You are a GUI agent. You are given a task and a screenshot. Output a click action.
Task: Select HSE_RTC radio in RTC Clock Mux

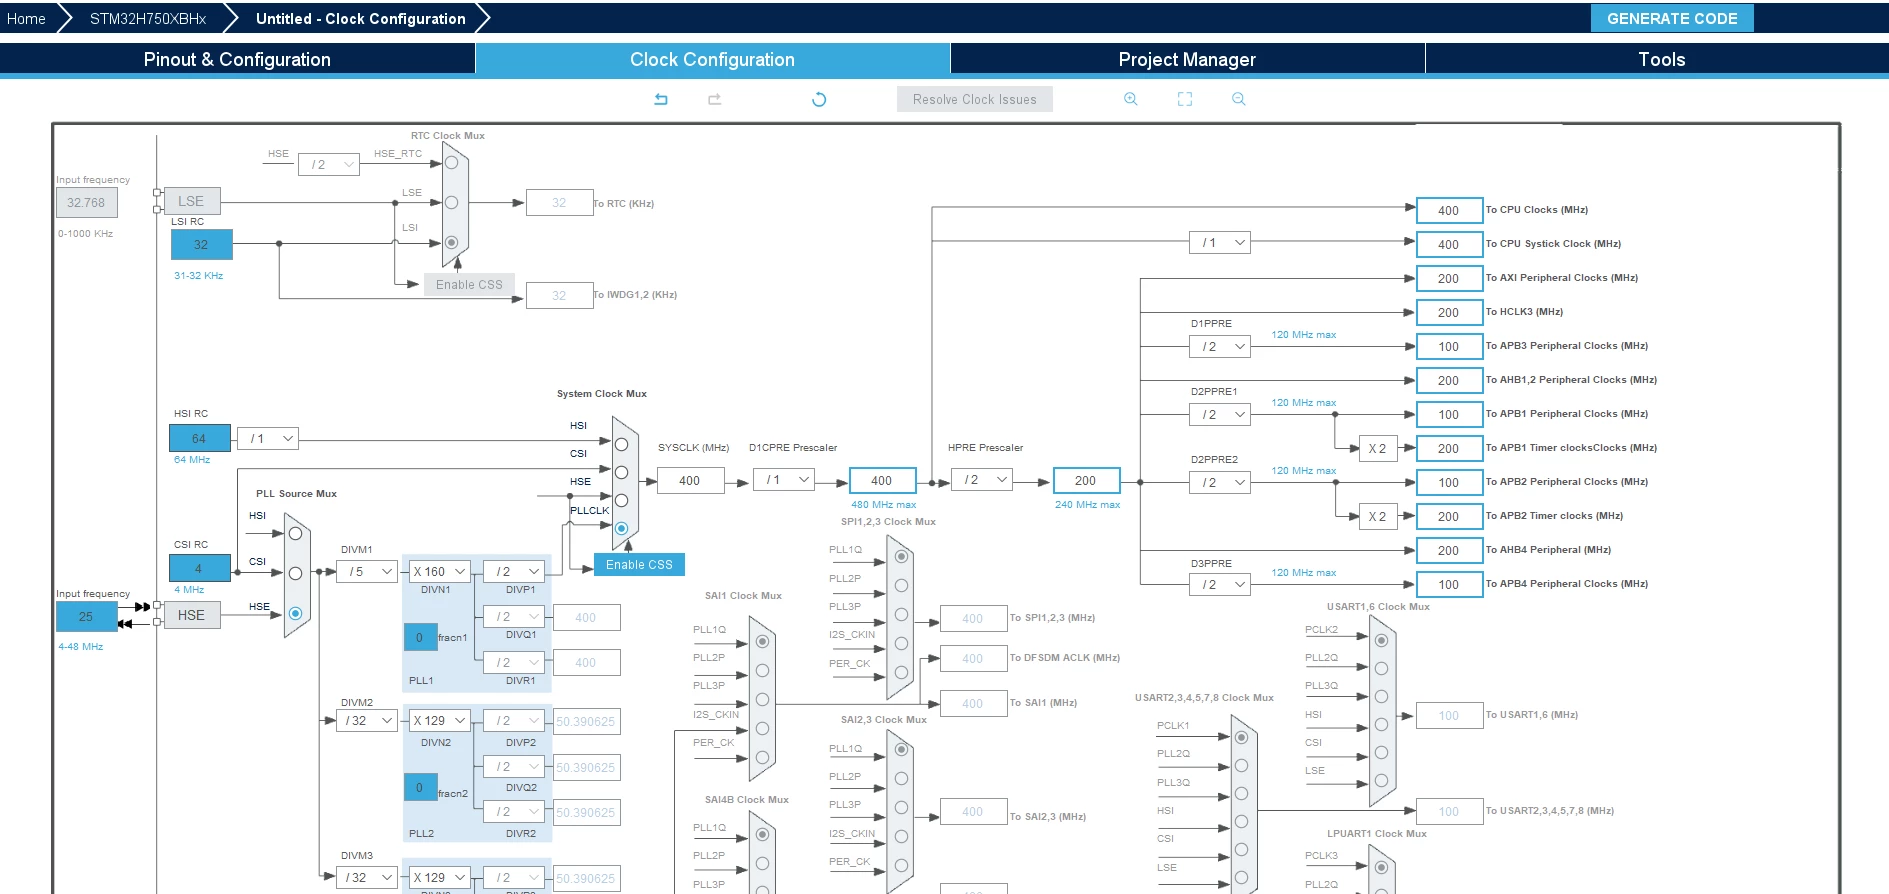(x=451, y=162)
